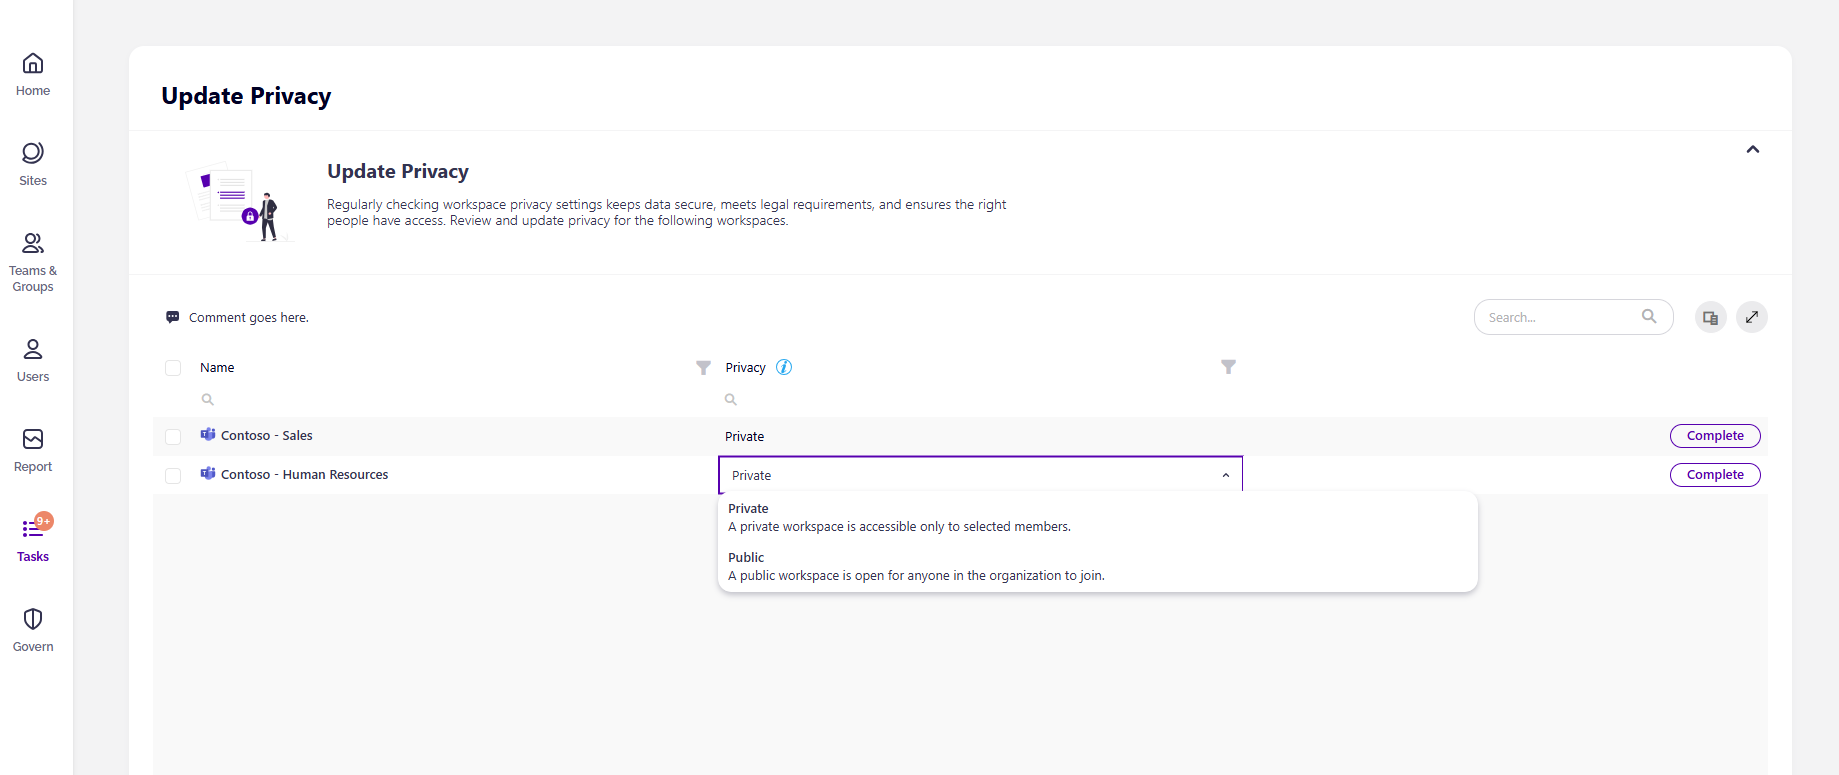Navigate to Users in sidebar
Viewport: 1839px width, 775px height.
33,361
